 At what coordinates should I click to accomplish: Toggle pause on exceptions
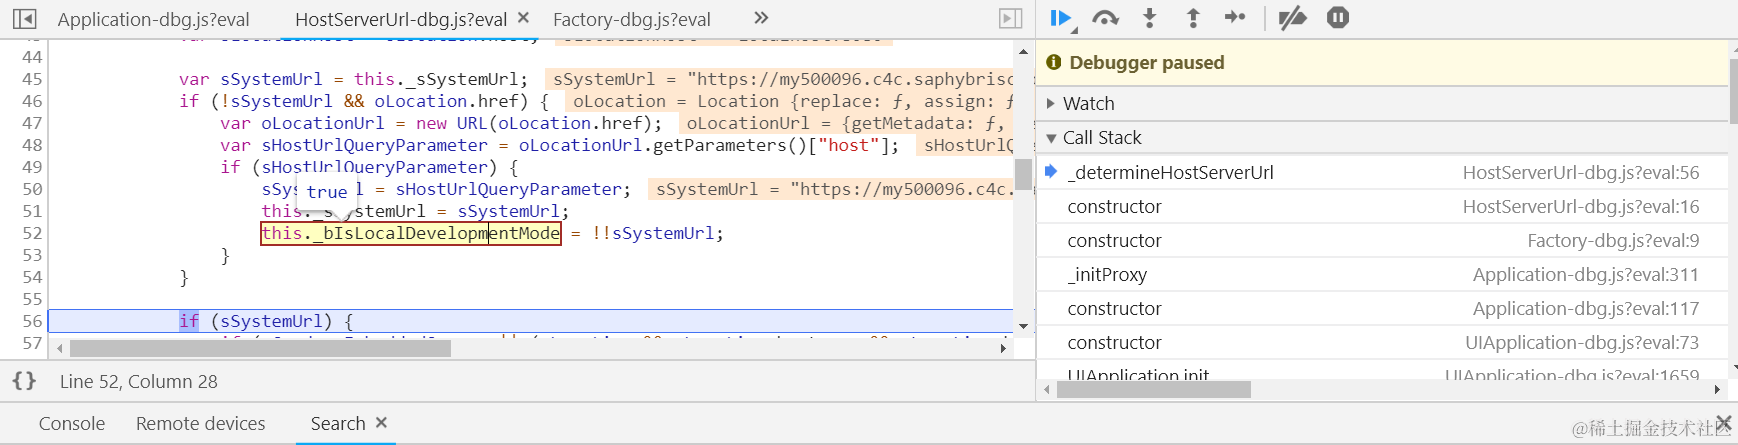point(1338,18)
